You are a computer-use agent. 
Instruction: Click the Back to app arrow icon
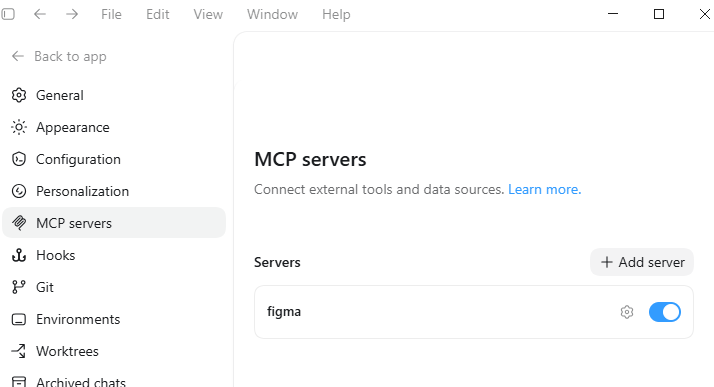click(x=18, y=56)
